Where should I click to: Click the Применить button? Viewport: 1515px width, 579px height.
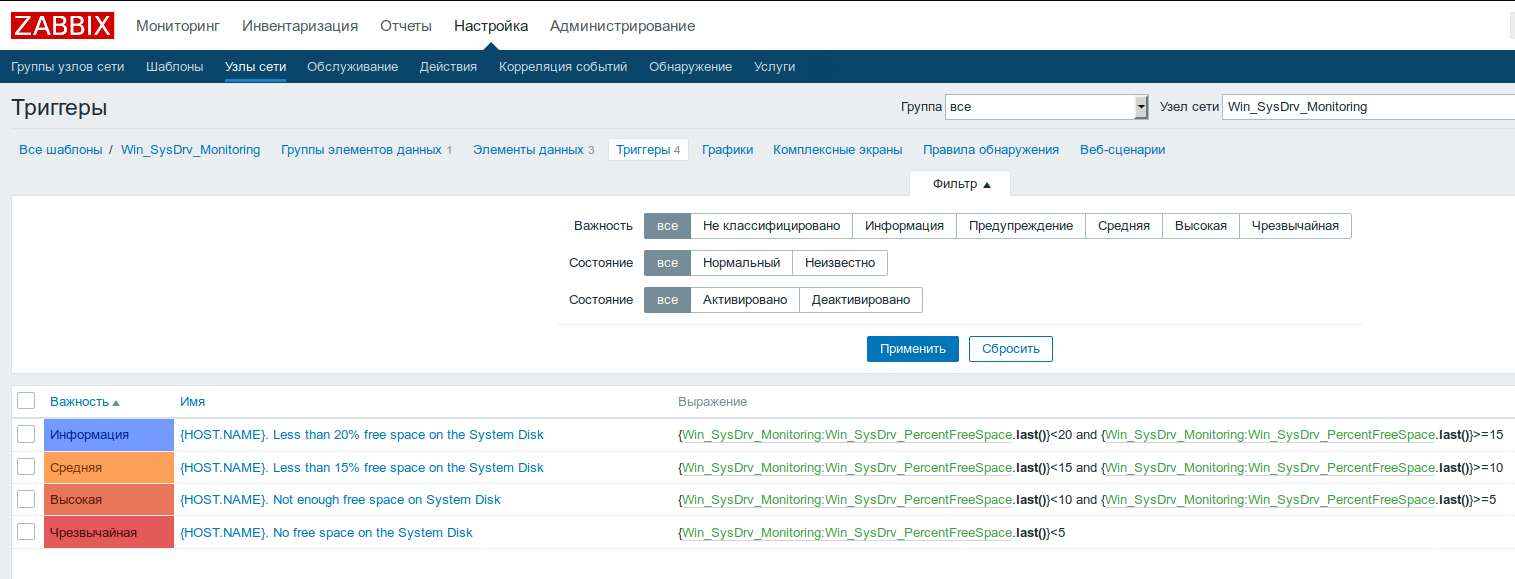tap(913, 349)
